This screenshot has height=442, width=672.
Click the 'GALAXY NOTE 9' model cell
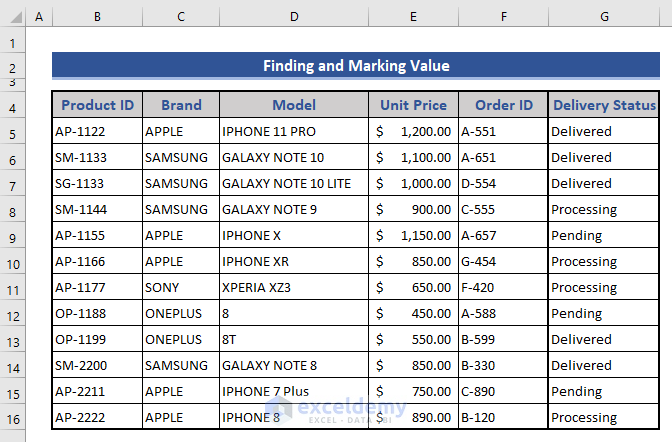point(294,209)
